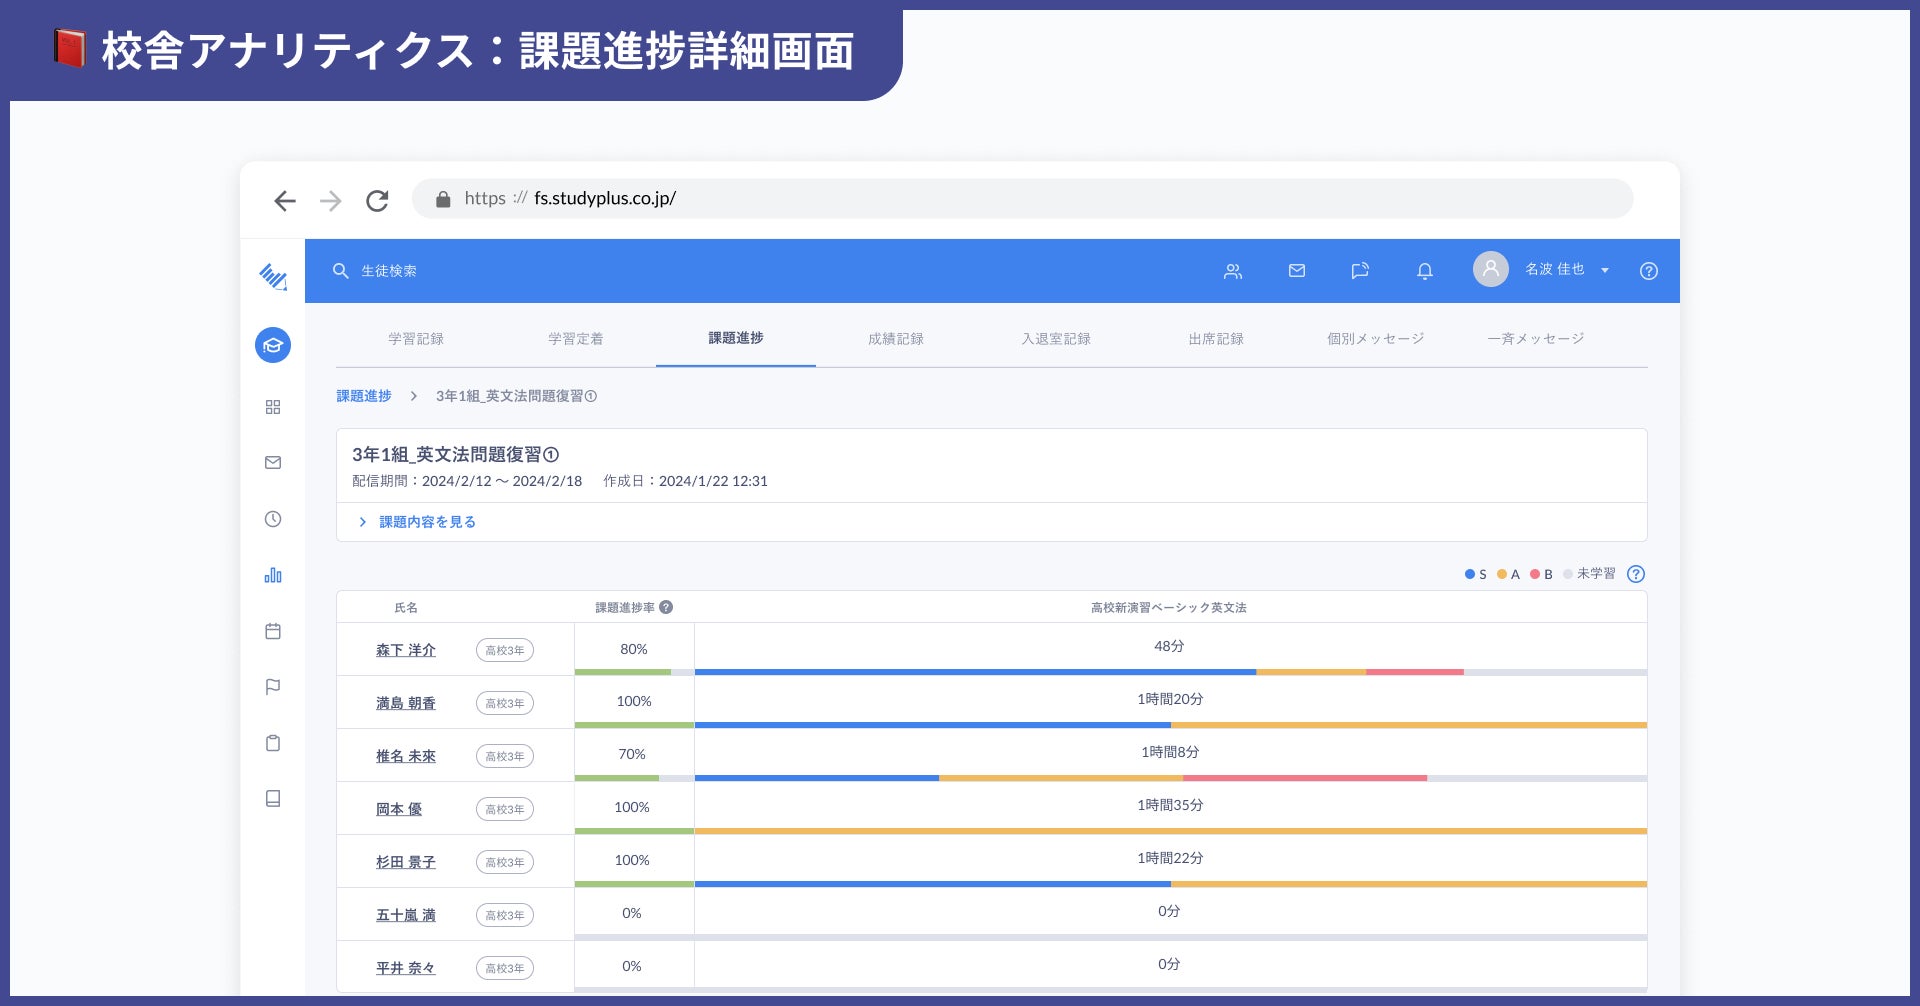Click the browser URL address bar
1920x1006 pixels.
tap(1020, 199)
